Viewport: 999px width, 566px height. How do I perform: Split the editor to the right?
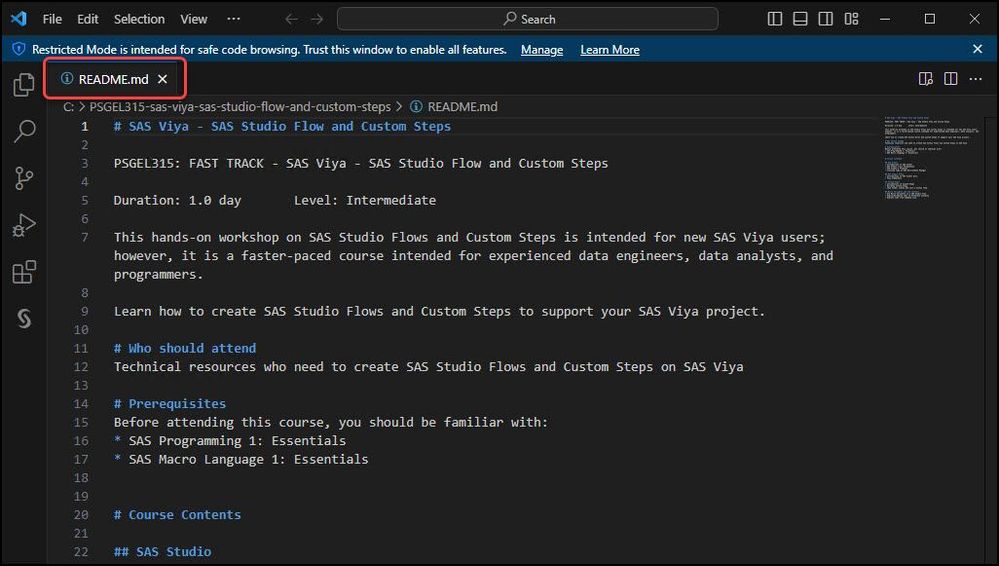tap(951, 79)
